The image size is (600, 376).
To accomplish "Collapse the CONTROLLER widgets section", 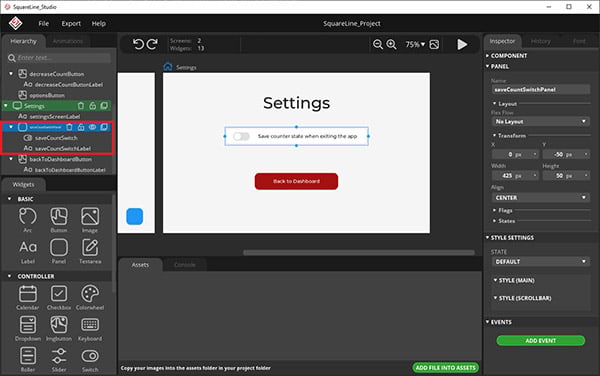I will pyautogui.click(x=10, y=276).
